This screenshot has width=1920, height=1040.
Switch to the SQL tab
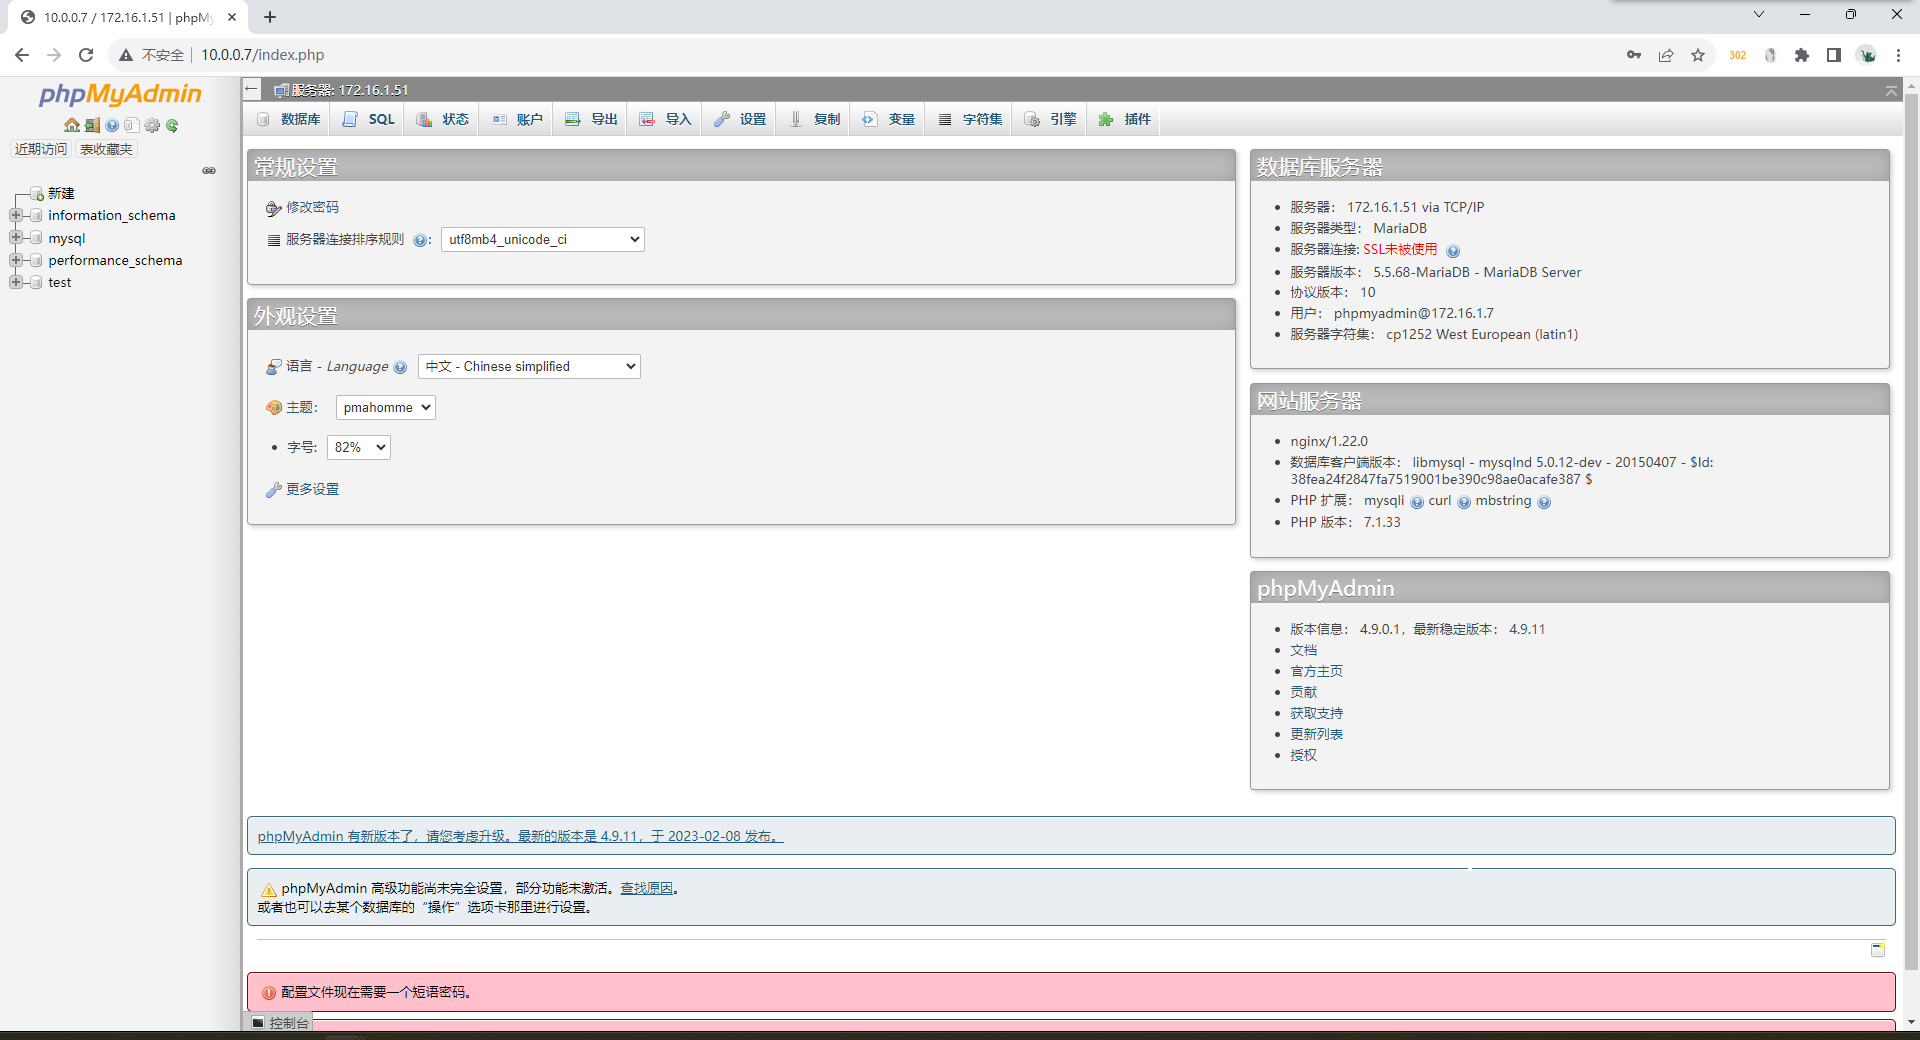coord(368,119)
